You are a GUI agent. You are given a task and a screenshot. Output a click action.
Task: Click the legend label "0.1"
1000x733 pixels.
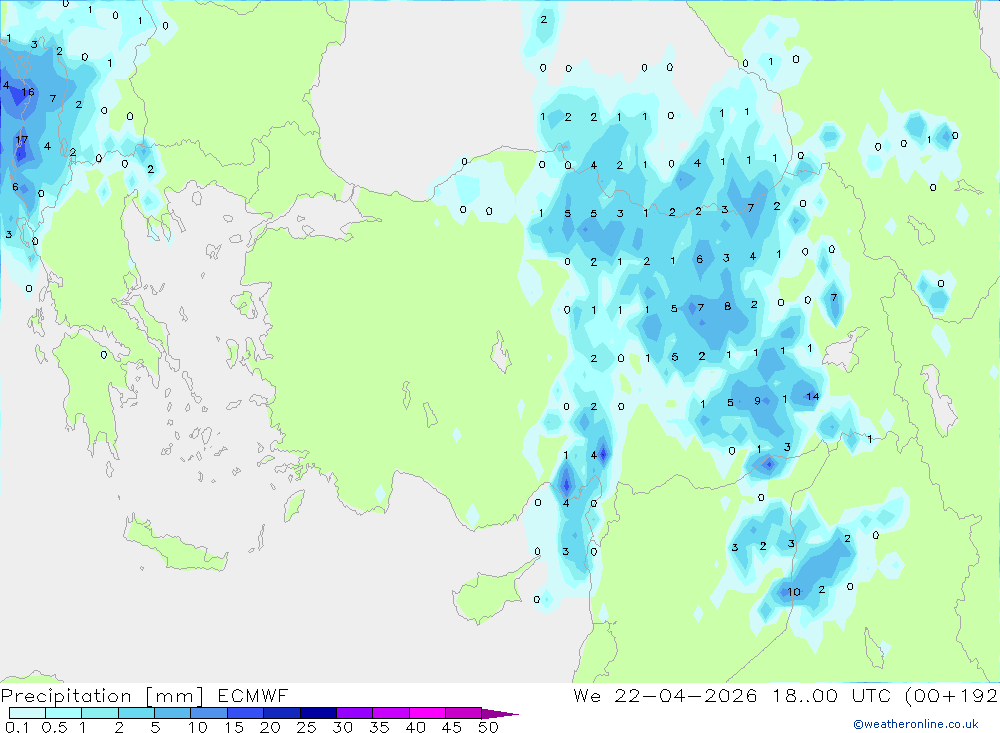pyautogui.click(x=17, y=727)
